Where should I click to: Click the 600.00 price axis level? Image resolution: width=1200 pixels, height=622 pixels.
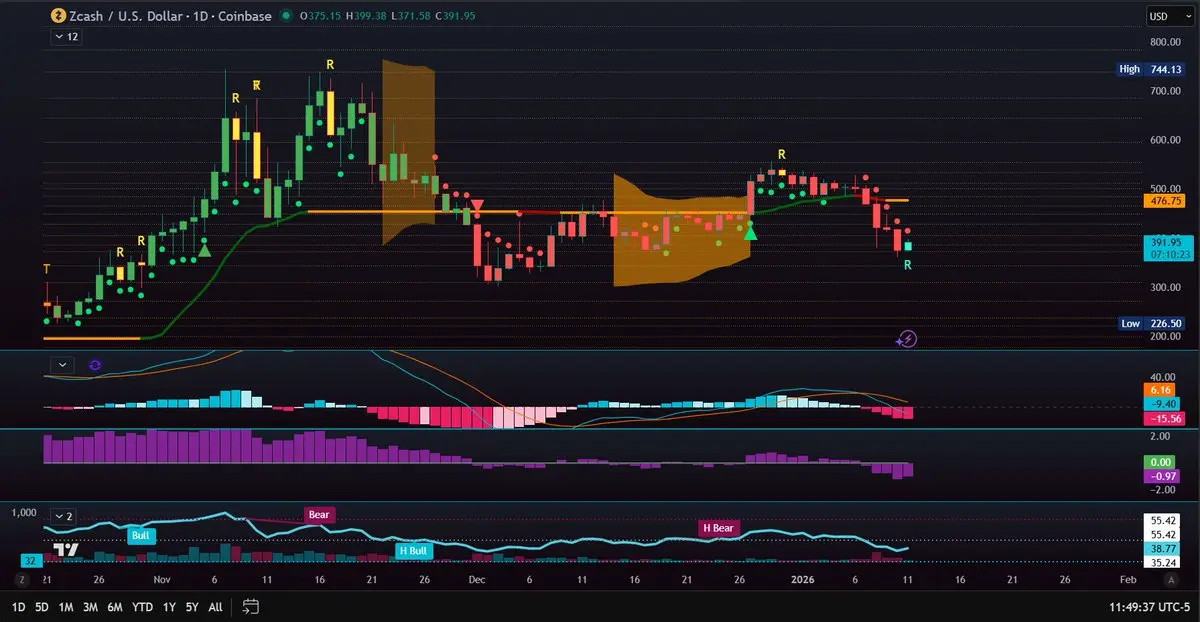[x=1166, y=140]
